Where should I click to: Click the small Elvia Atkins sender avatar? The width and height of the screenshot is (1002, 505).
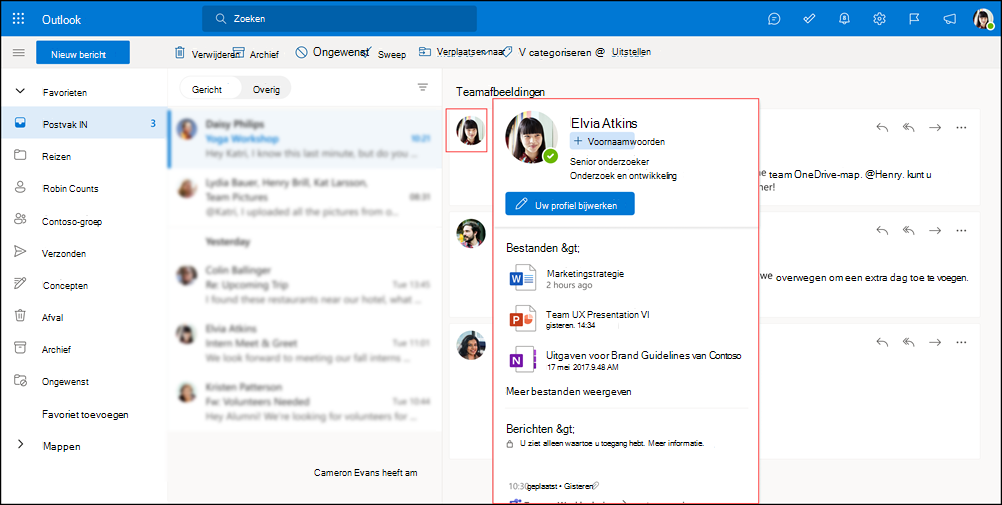coord(470,130)
